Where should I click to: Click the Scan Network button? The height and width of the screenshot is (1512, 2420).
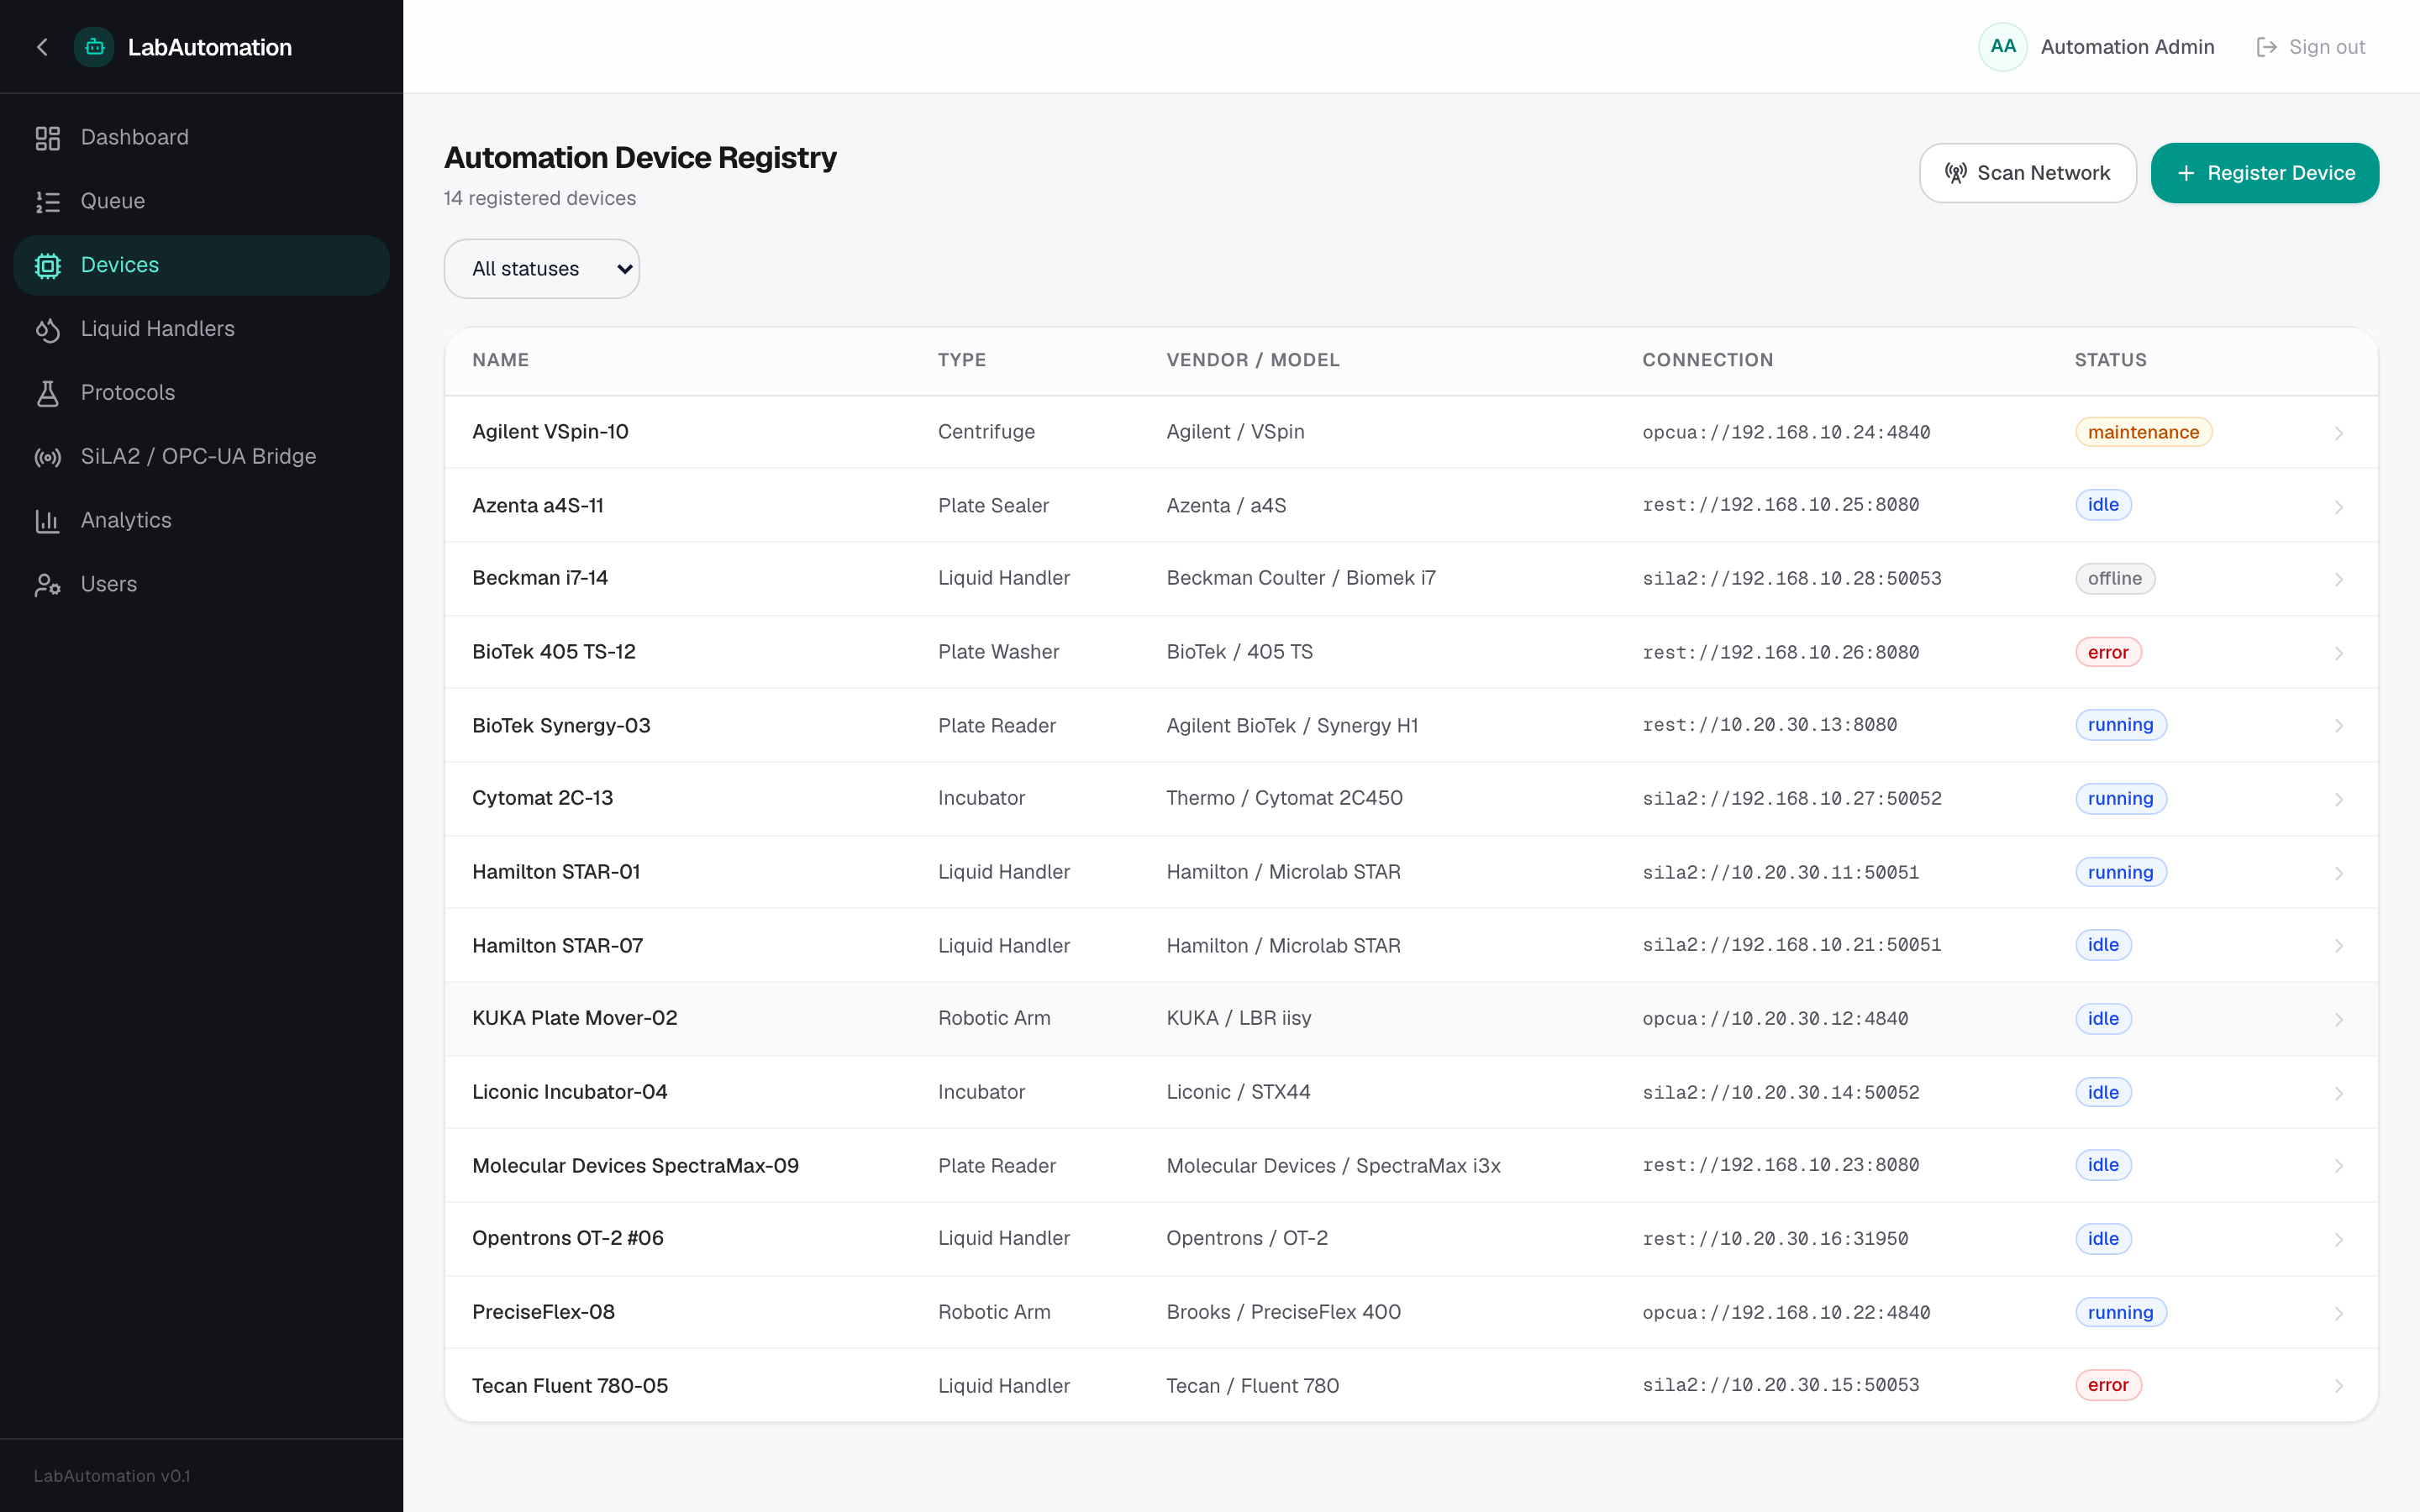(2027, 173)
